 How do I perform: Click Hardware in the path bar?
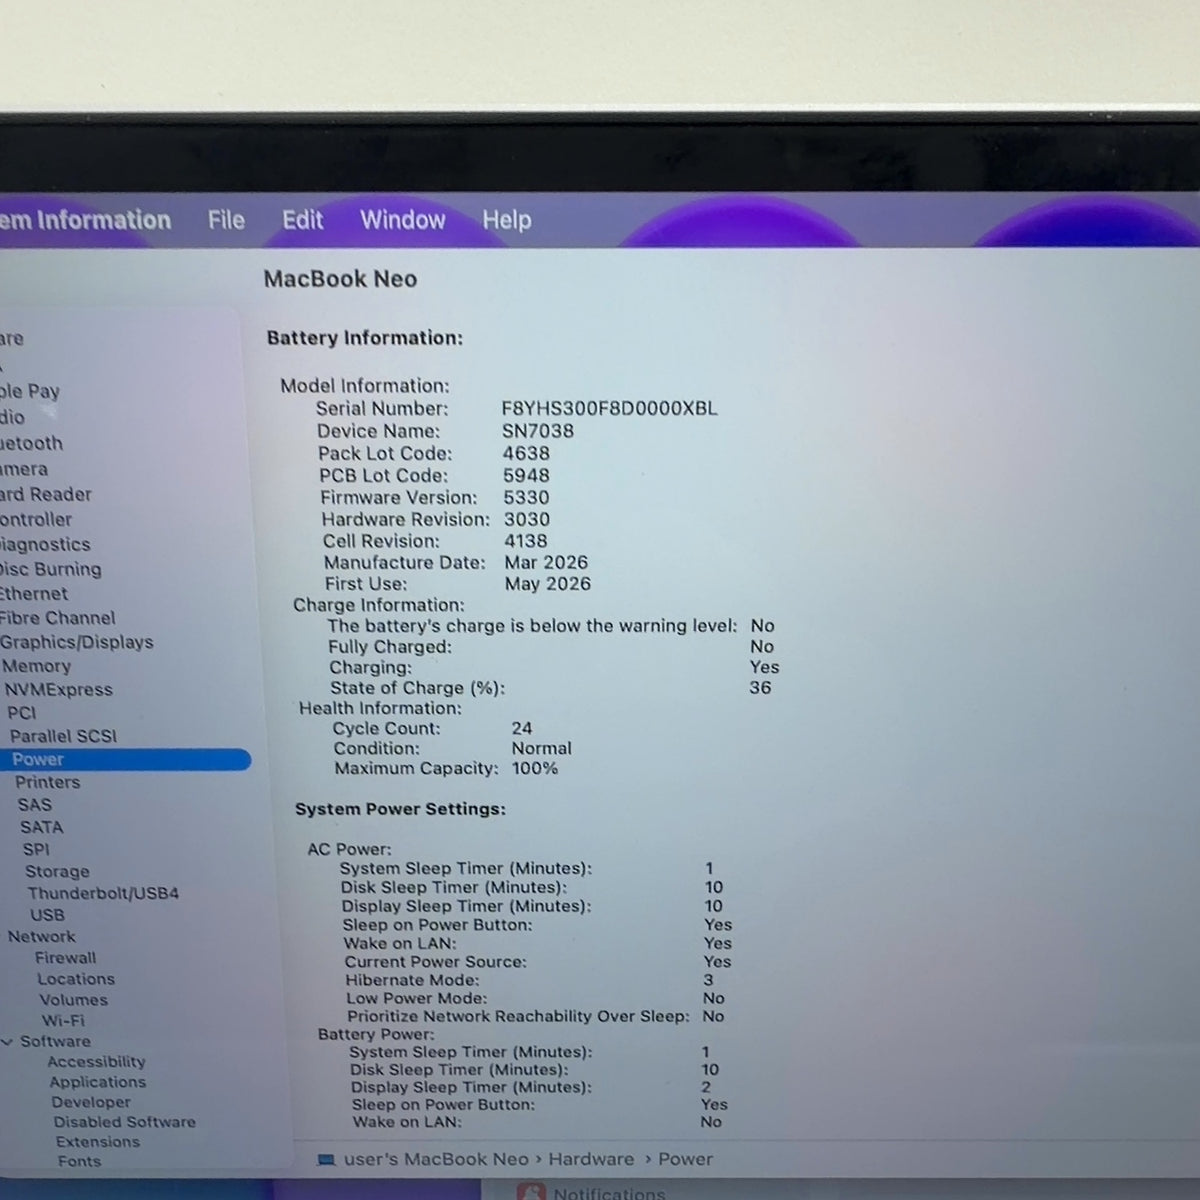(x=591, y=1160)
